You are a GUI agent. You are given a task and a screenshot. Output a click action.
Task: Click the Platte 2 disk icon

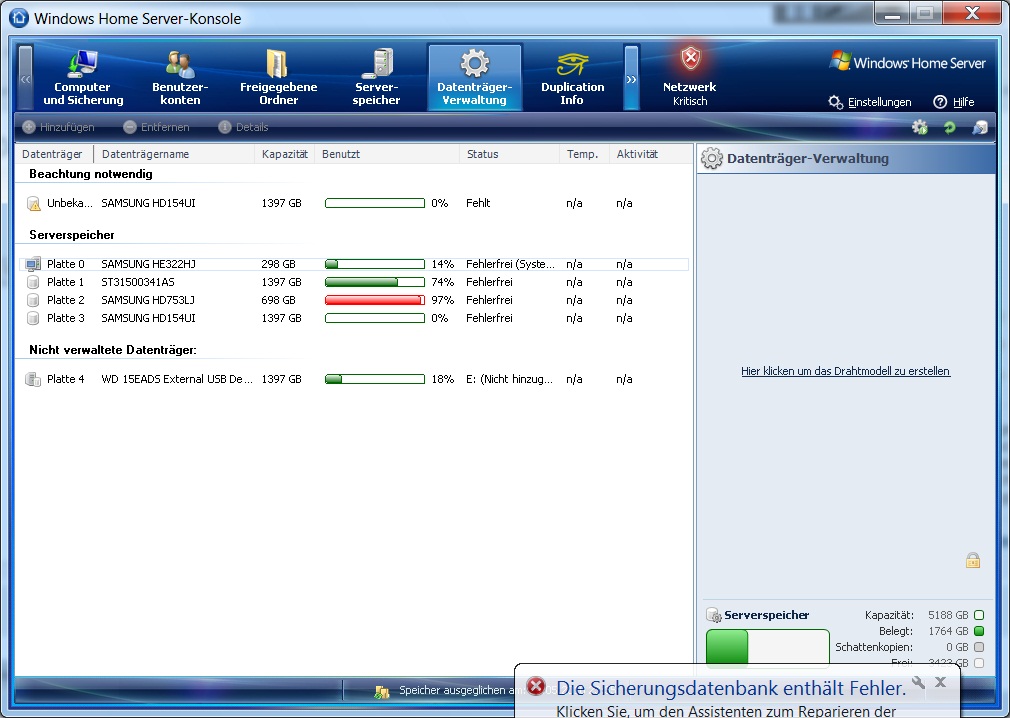[33, 300]
